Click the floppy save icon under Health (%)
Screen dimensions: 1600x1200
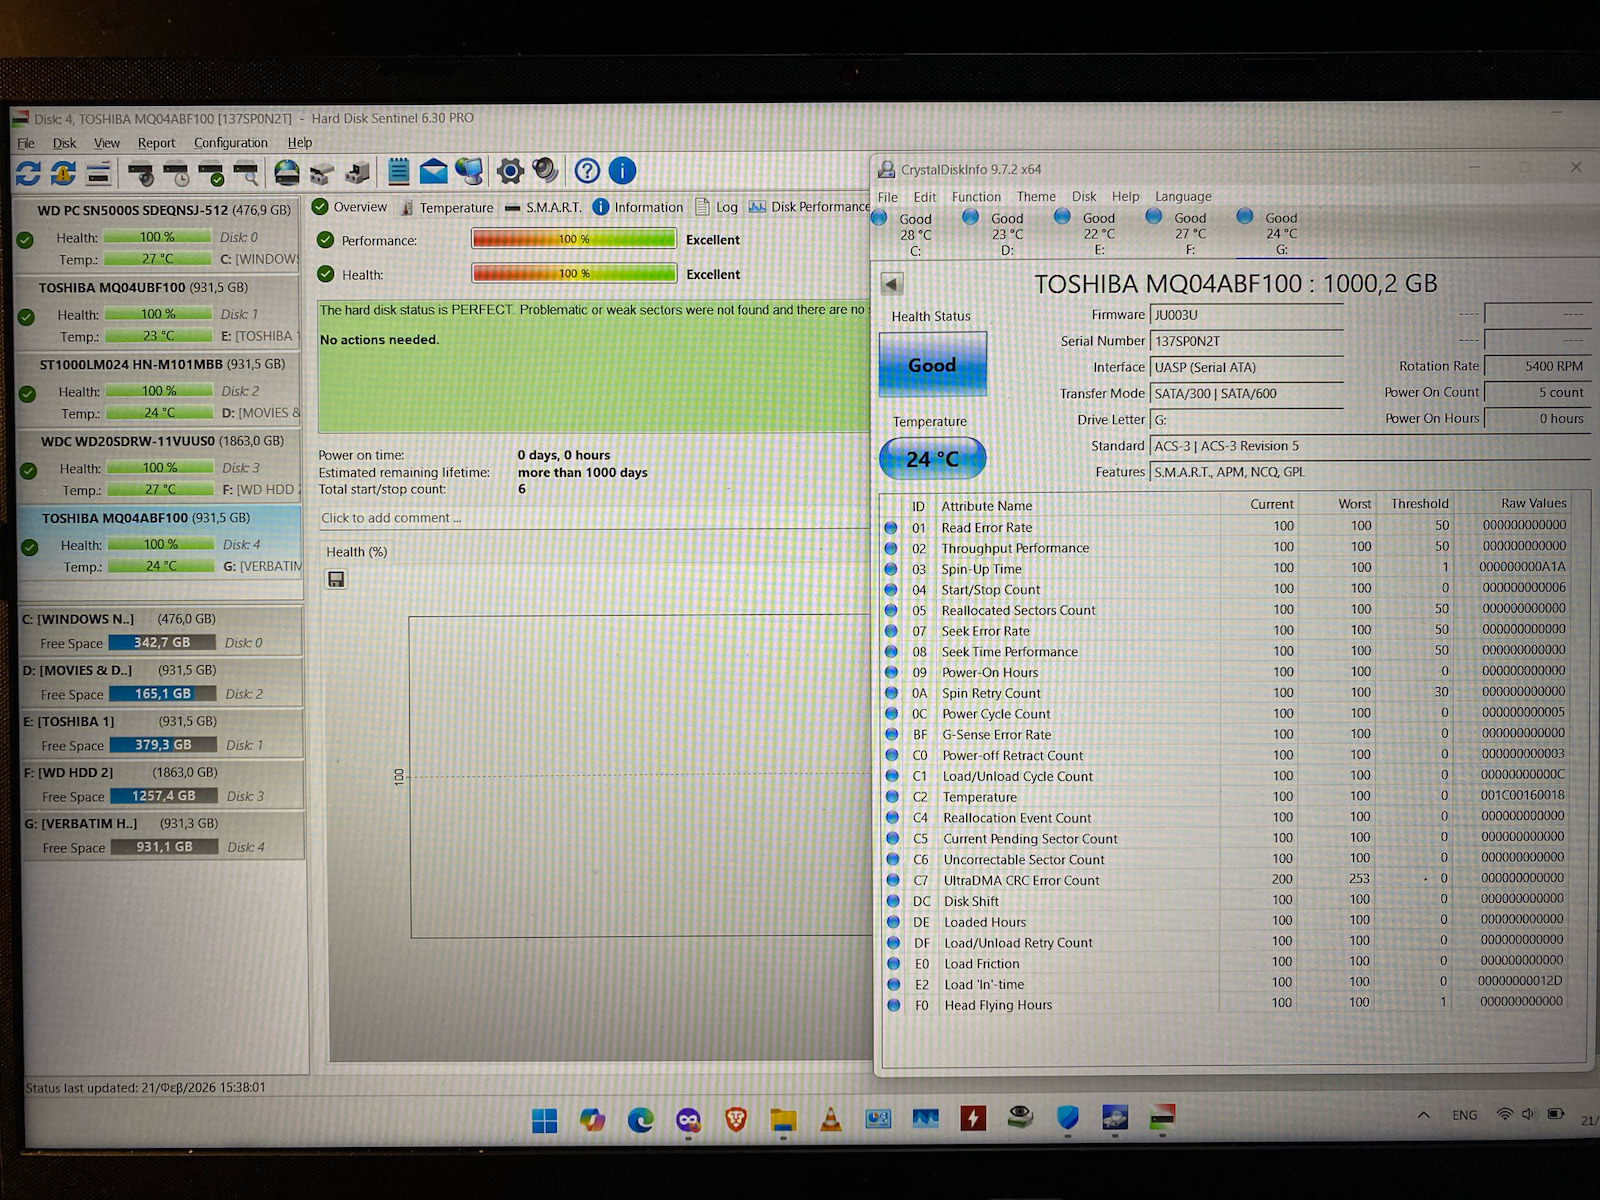tap(336, 580)
